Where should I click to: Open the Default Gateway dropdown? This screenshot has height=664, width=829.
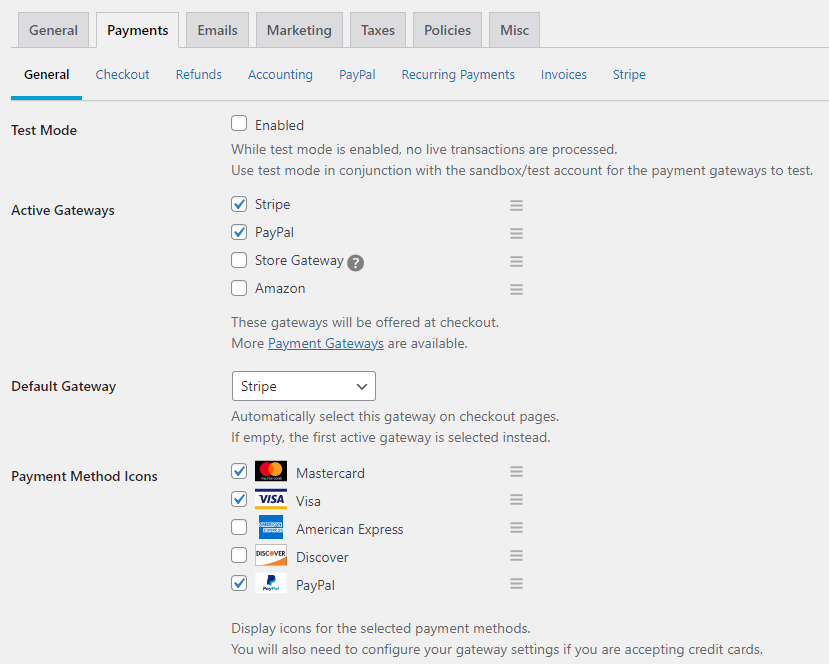click(303, 386)
